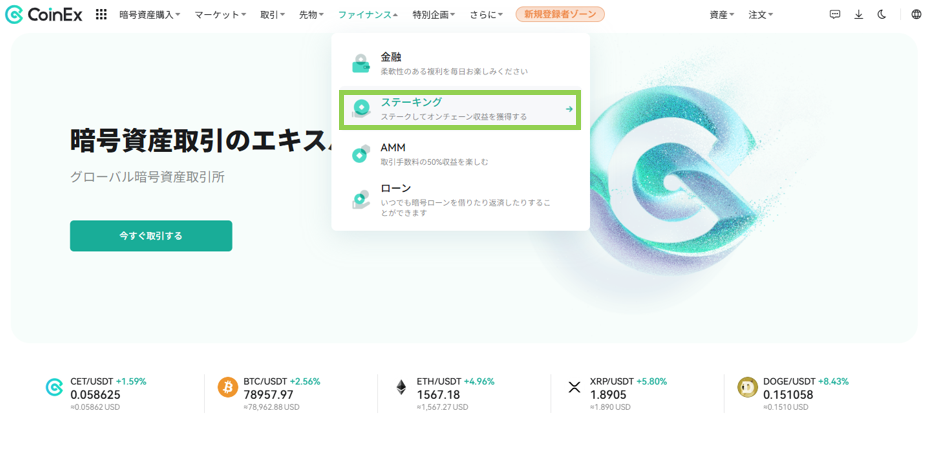Open the chat support icon
Image resolution: width=930 pixels, height=454 pixels.
[x=835, y=15]
